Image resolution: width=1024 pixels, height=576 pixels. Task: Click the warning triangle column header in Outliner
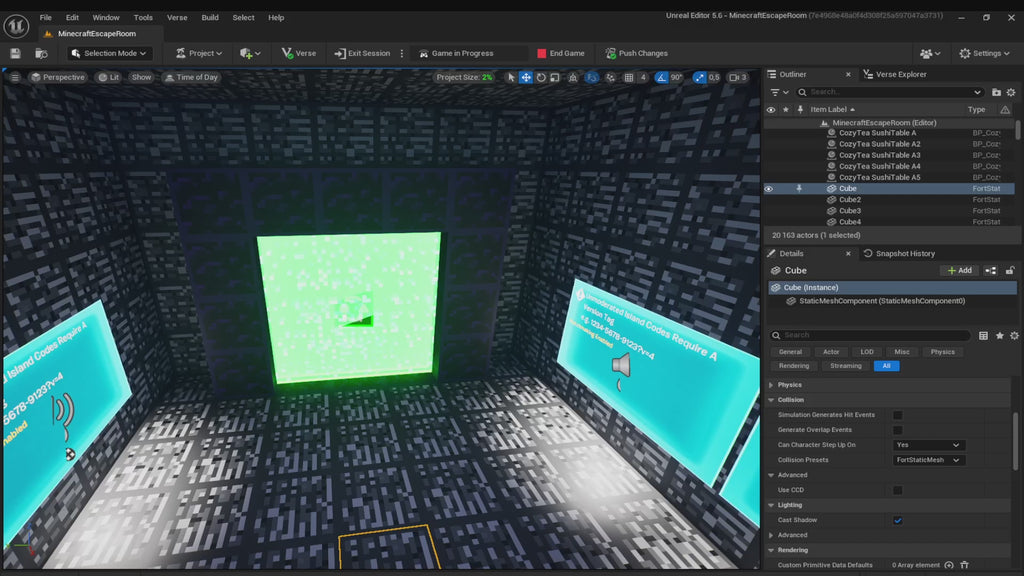point(1005,110)
